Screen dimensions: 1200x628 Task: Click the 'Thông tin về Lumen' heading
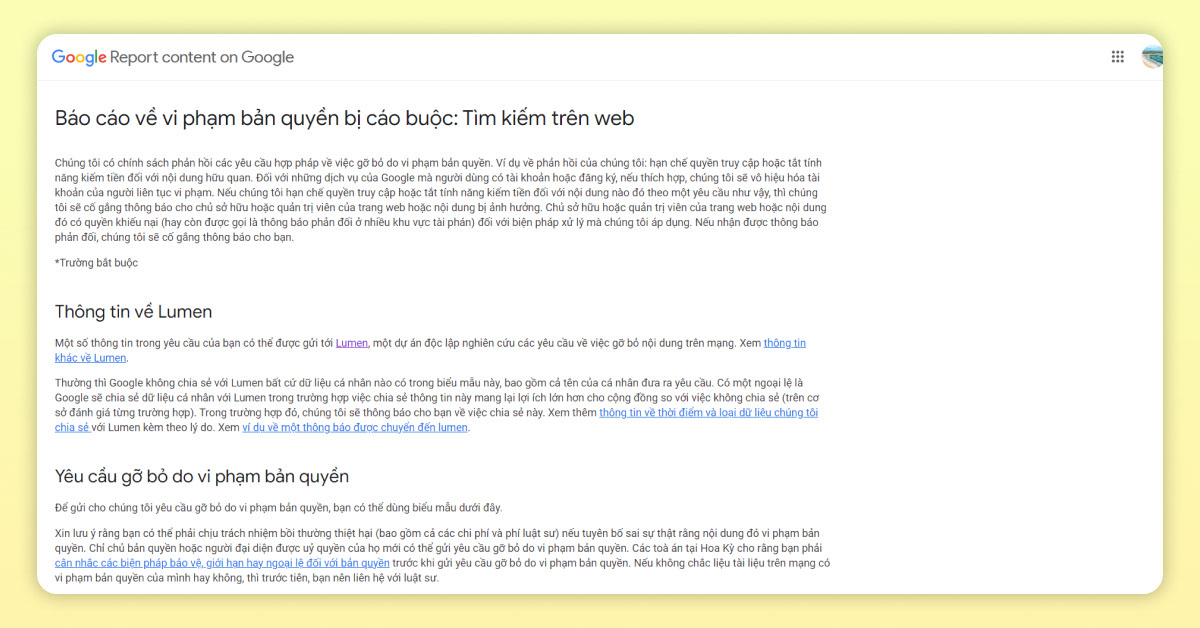pos(133,311)
